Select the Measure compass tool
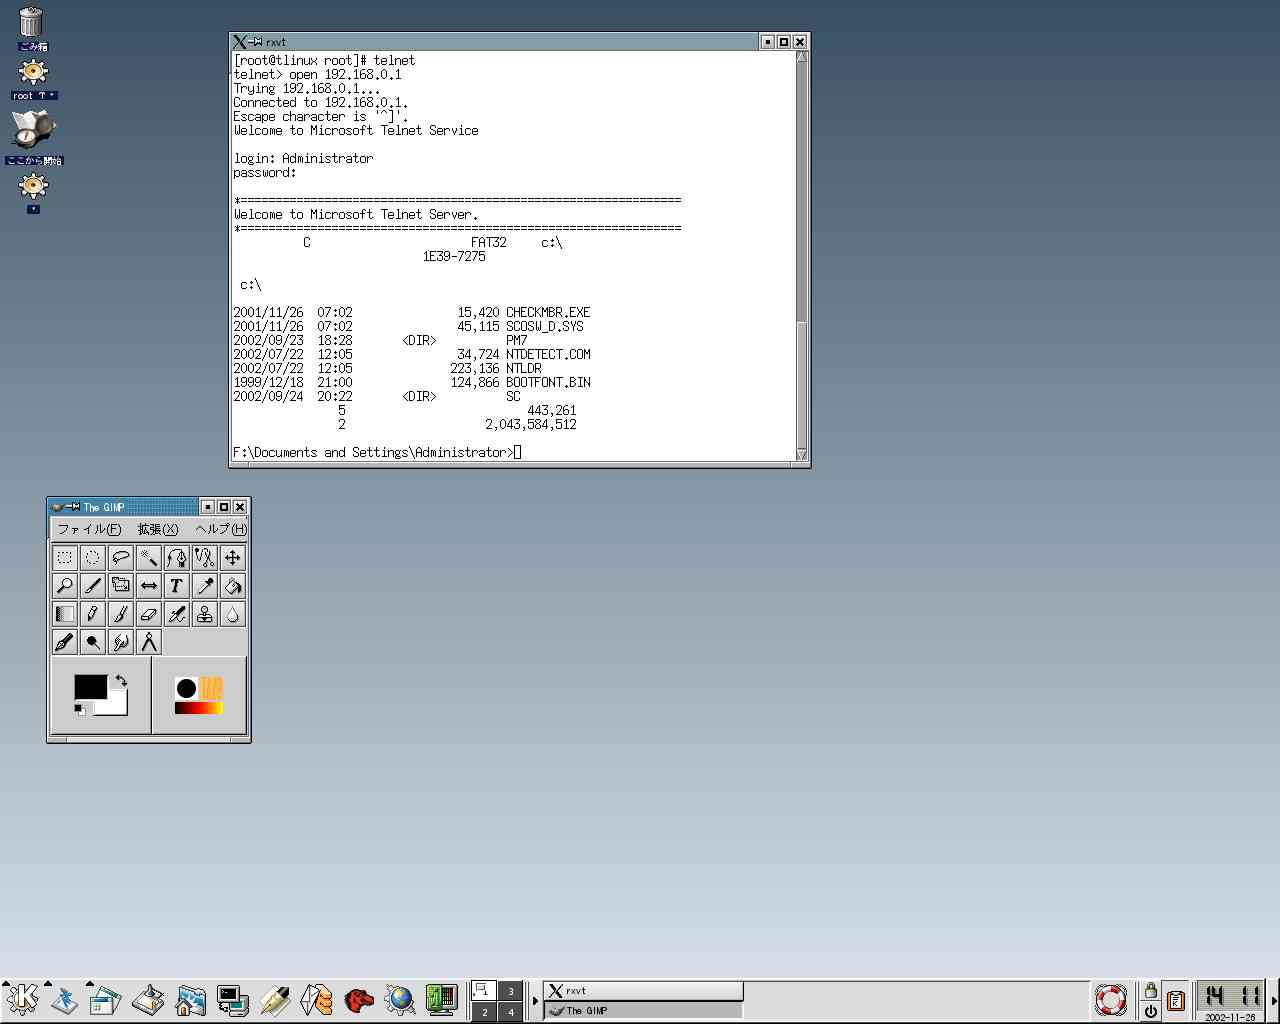This screenshot has width=1280, height=1024. coord(149,642)
